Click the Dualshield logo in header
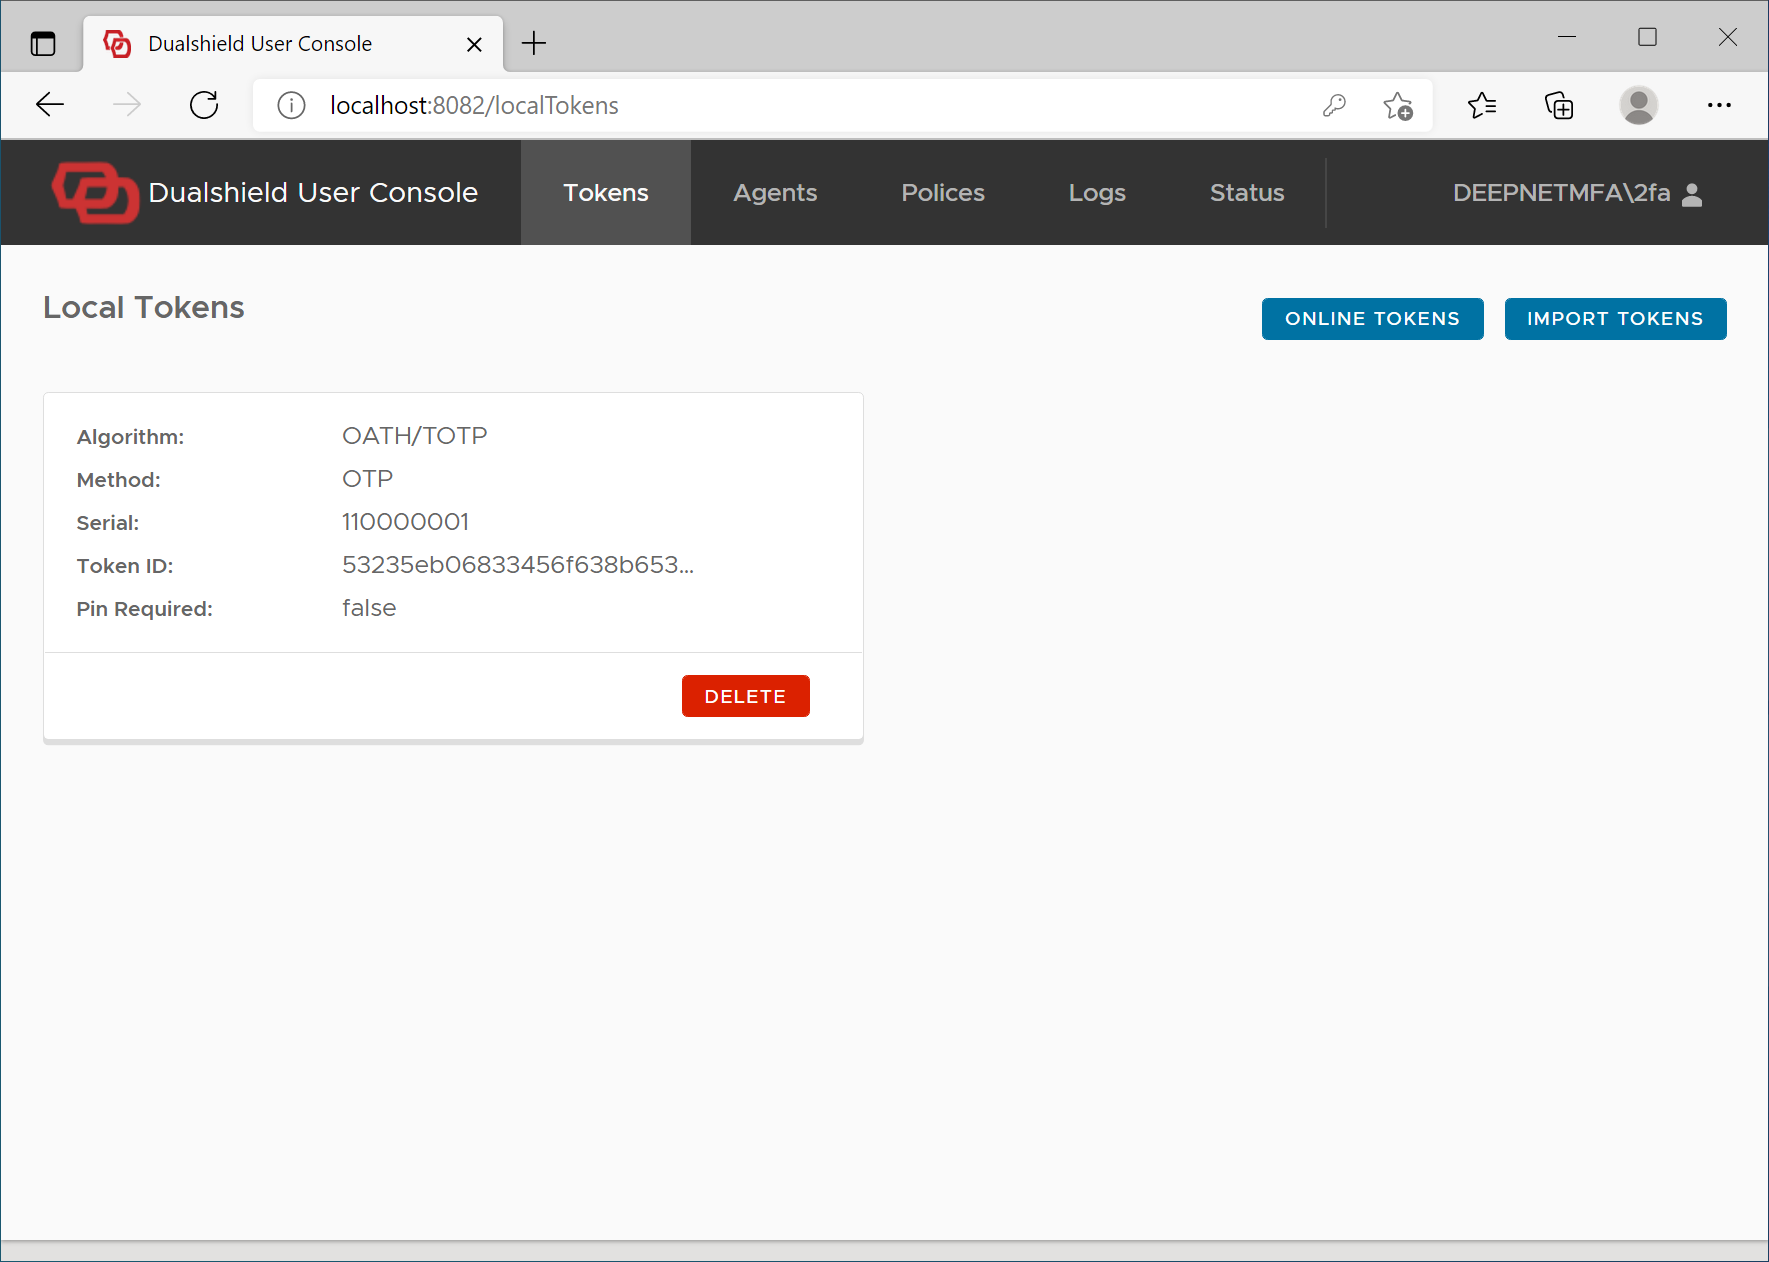The width and height of the screenshot is (1769, 1262). (95, 193)
